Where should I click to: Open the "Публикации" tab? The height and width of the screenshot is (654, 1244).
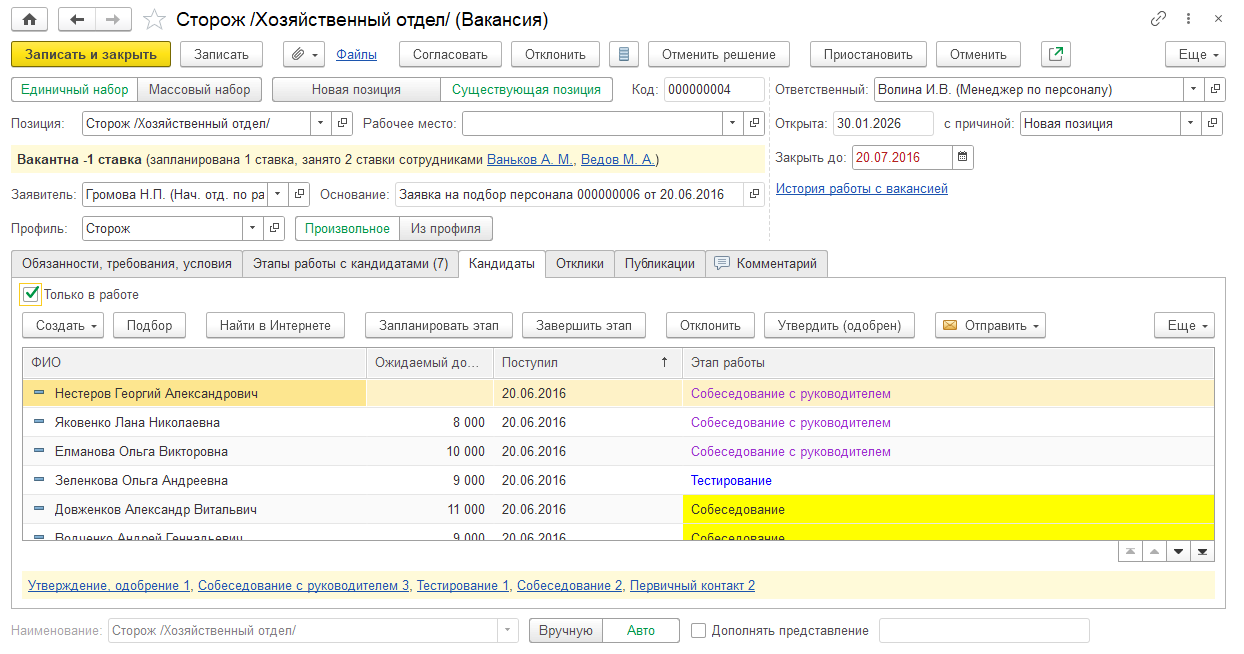tap(659, 264)
